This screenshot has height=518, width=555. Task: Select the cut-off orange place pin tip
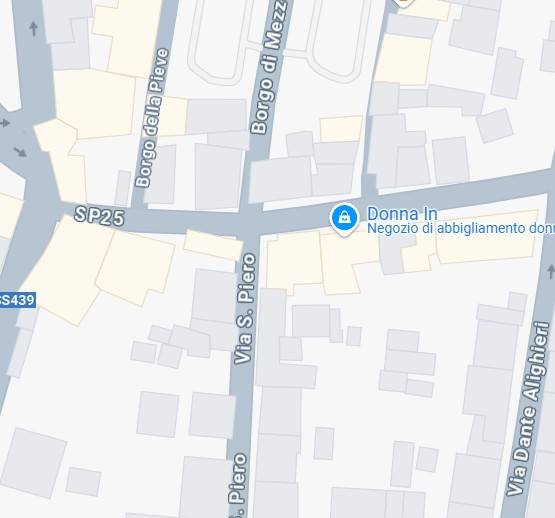pyautogui.click(x=404, y=4)
